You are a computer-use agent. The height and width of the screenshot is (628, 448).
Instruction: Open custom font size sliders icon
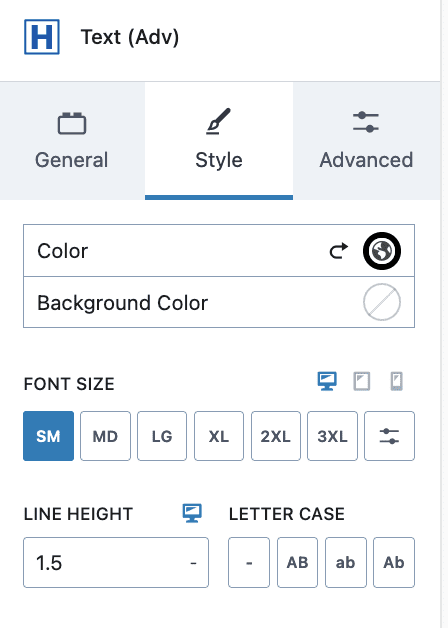tap(389, 436)
